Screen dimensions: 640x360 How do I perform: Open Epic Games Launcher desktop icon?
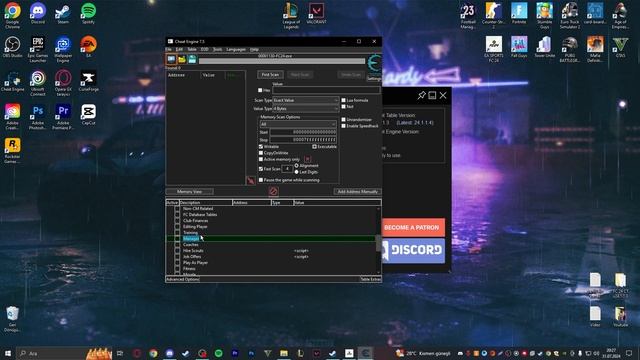pyautogui.click(x=38, y=49)
